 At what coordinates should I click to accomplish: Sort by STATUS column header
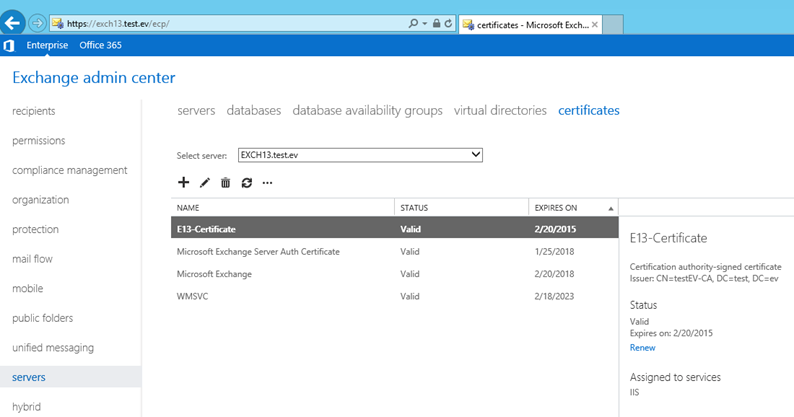click(x=414, y=208)
